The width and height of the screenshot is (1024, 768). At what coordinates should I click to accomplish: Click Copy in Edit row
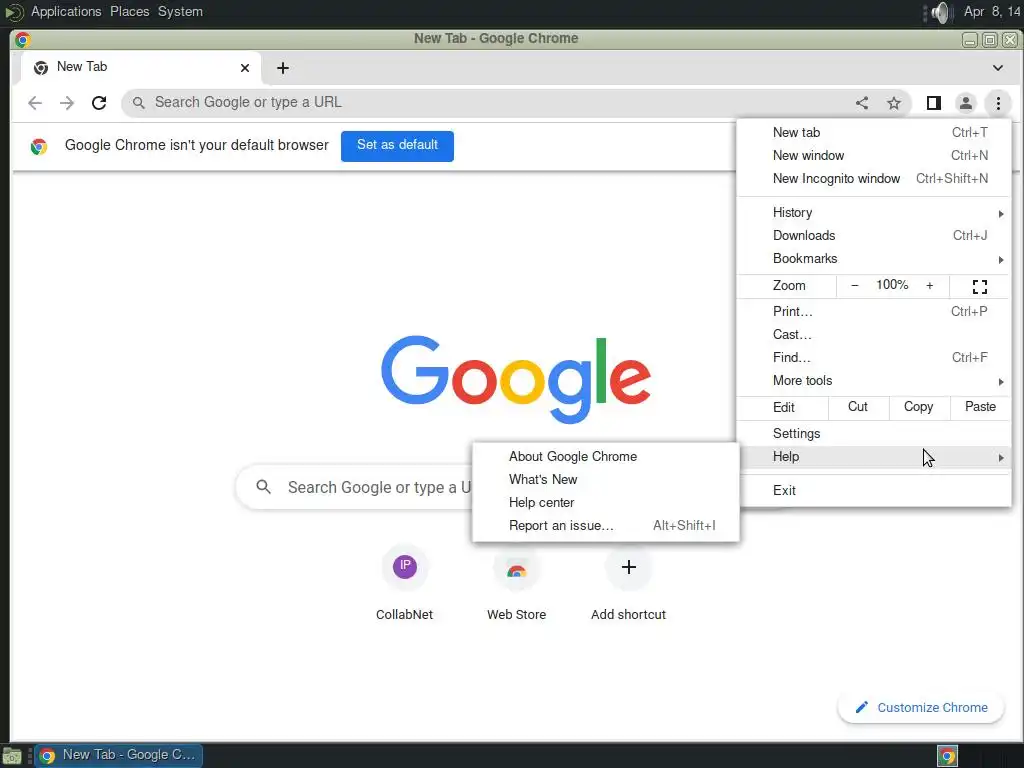(x=918, y=407)
